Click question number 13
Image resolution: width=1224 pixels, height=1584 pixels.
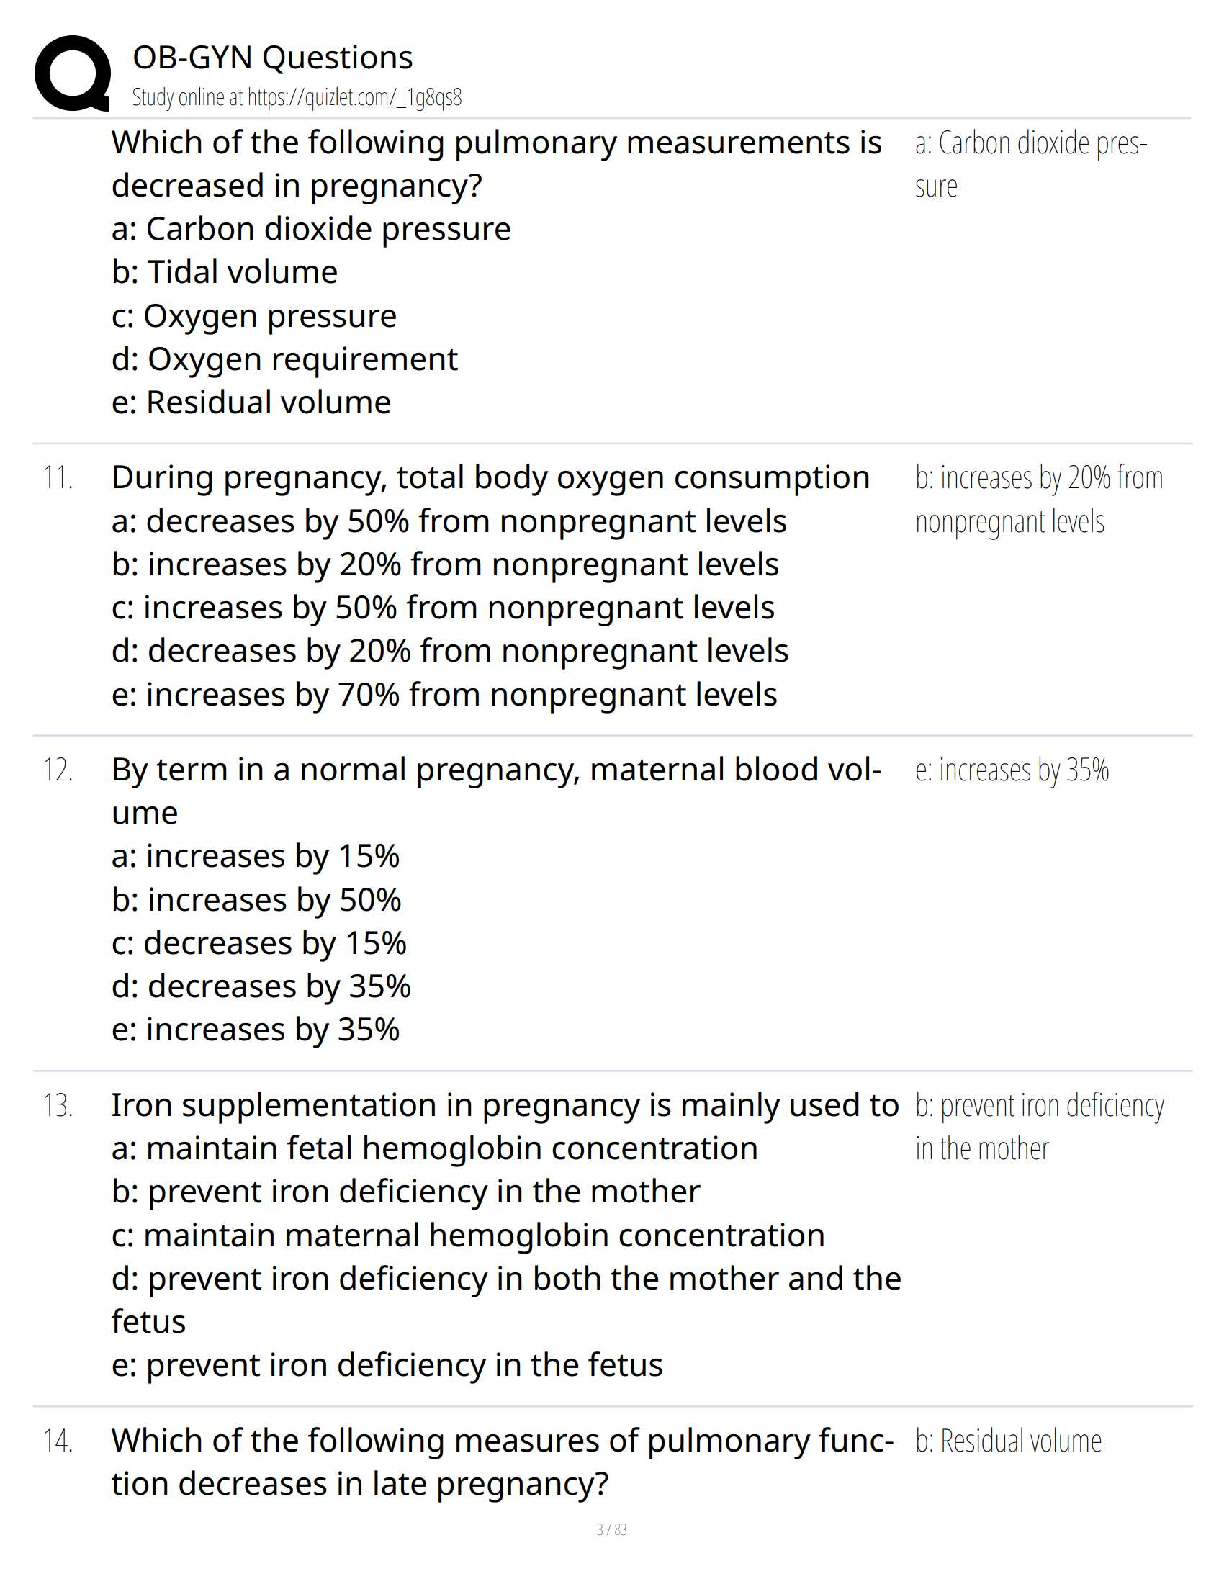tap(58, 1106)
